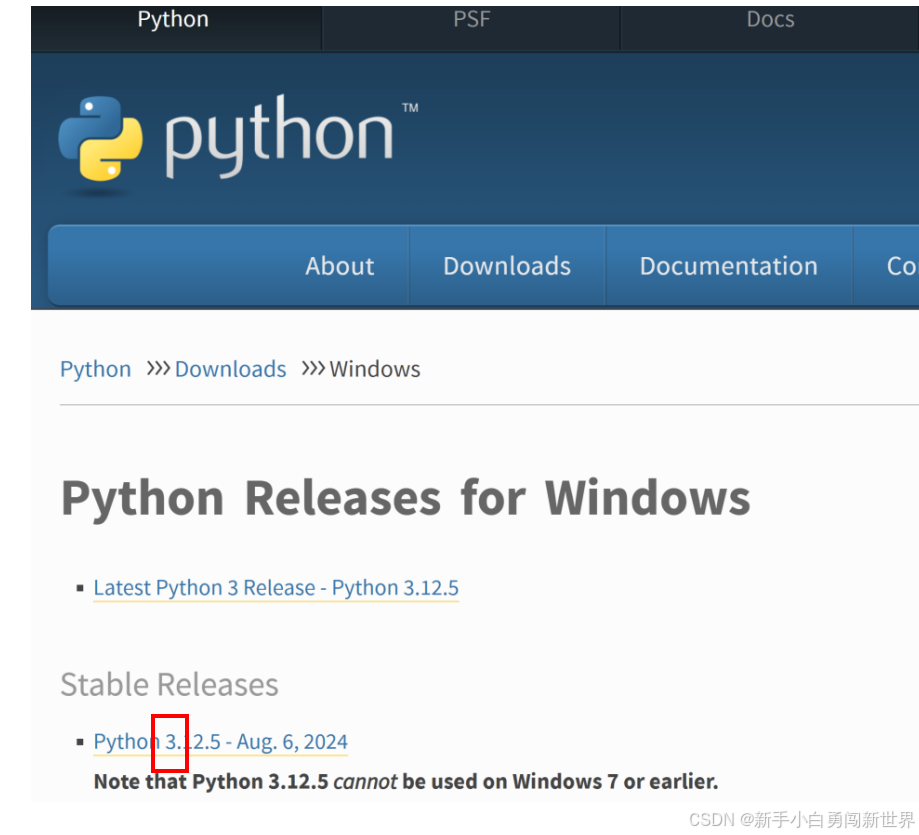Viewport: 919px width, 835px height.
Task: Open the Python menu in the top bar
Action: click(x=172, y=18)
